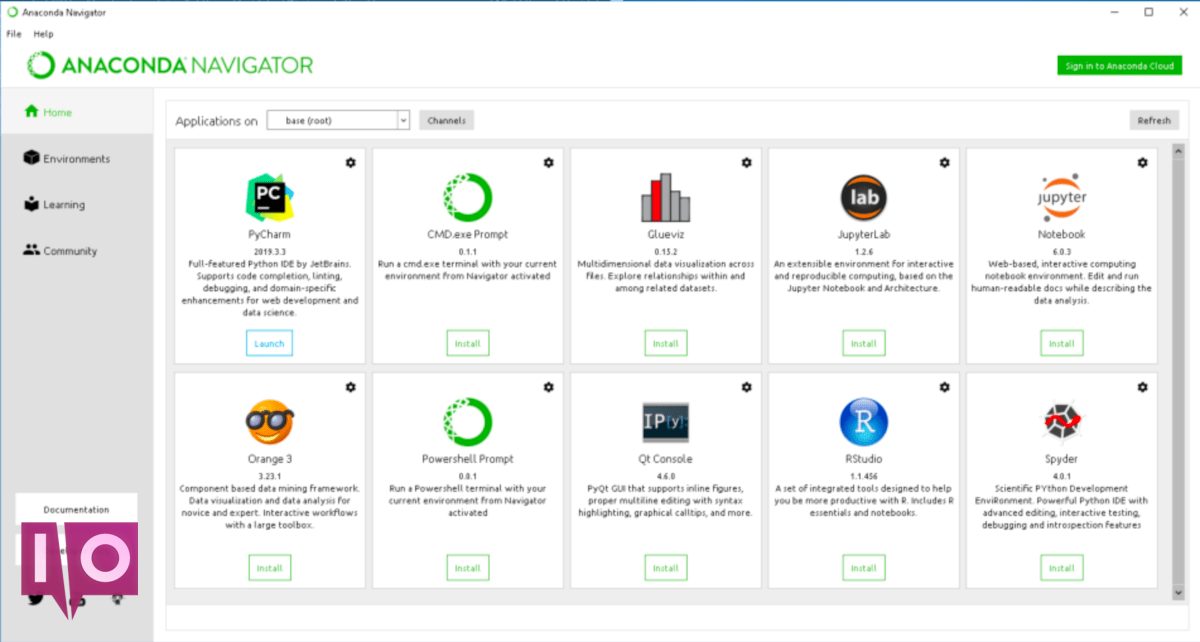
Task: Switch to the Environments tab
Action: click(76, 159)
